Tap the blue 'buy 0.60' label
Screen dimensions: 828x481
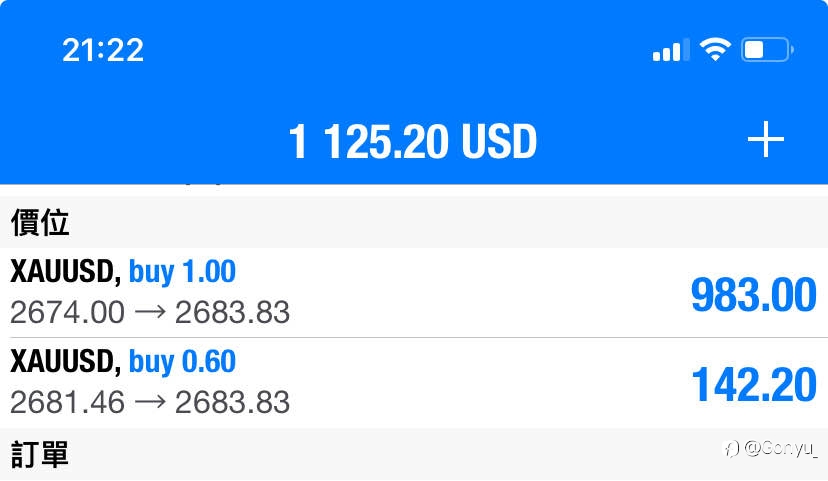pos(182,362)
